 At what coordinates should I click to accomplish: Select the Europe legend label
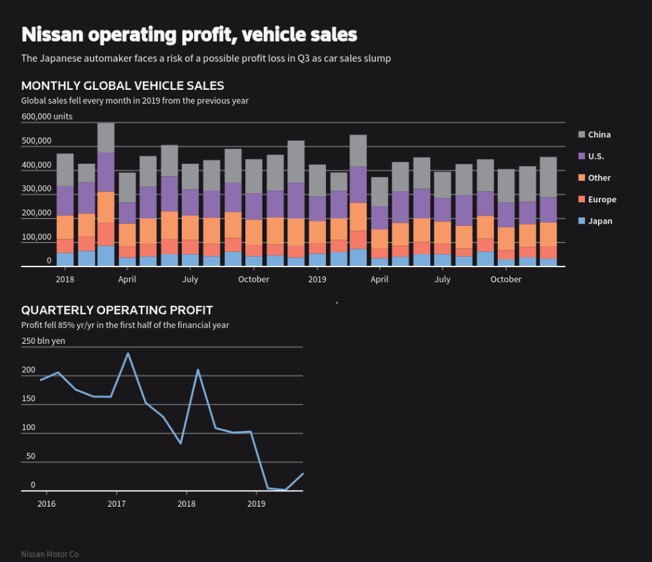(602, 200)
